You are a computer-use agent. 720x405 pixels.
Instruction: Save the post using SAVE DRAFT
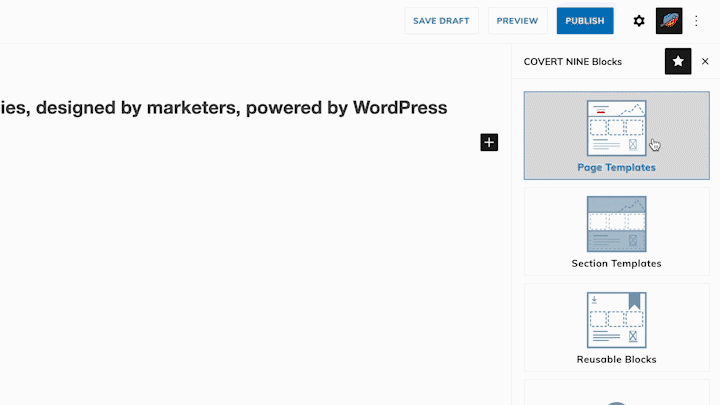click(441, 21)
